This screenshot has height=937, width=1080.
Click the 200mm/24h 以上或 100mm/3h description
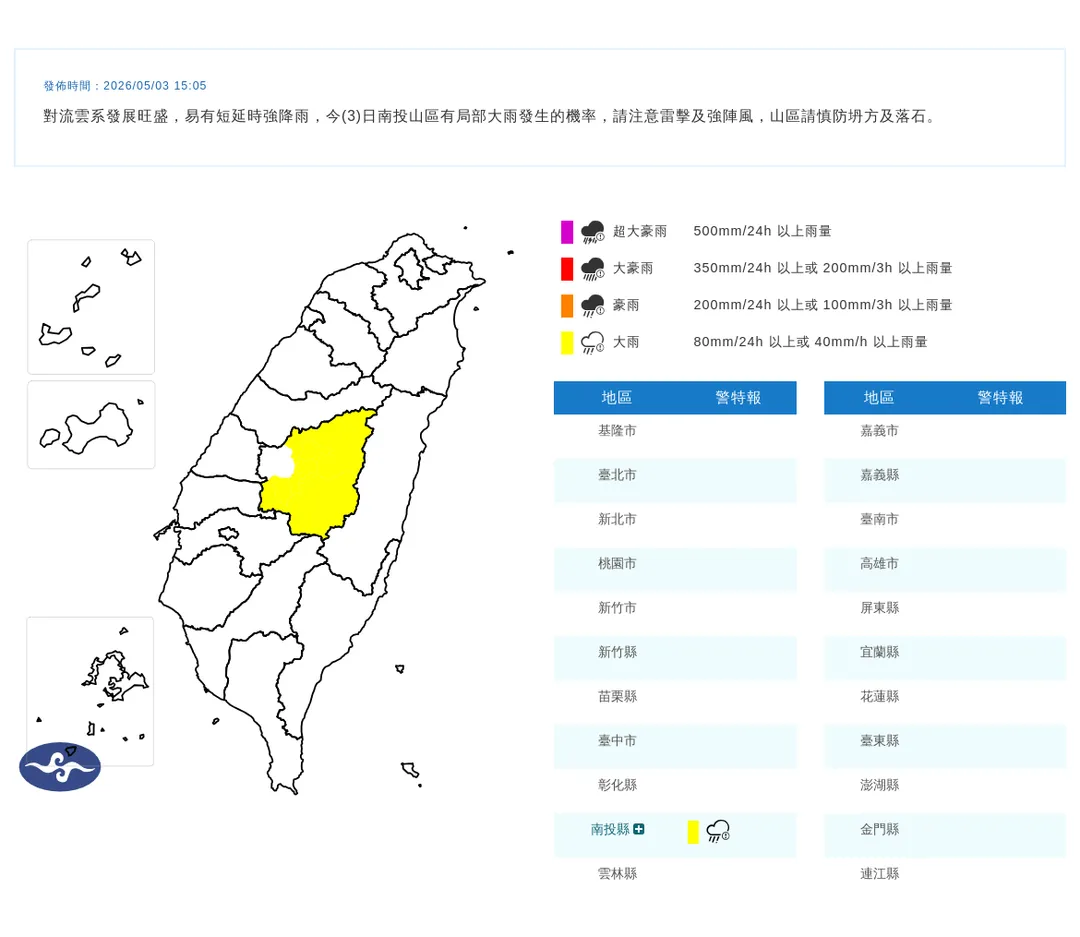(822, 305)
